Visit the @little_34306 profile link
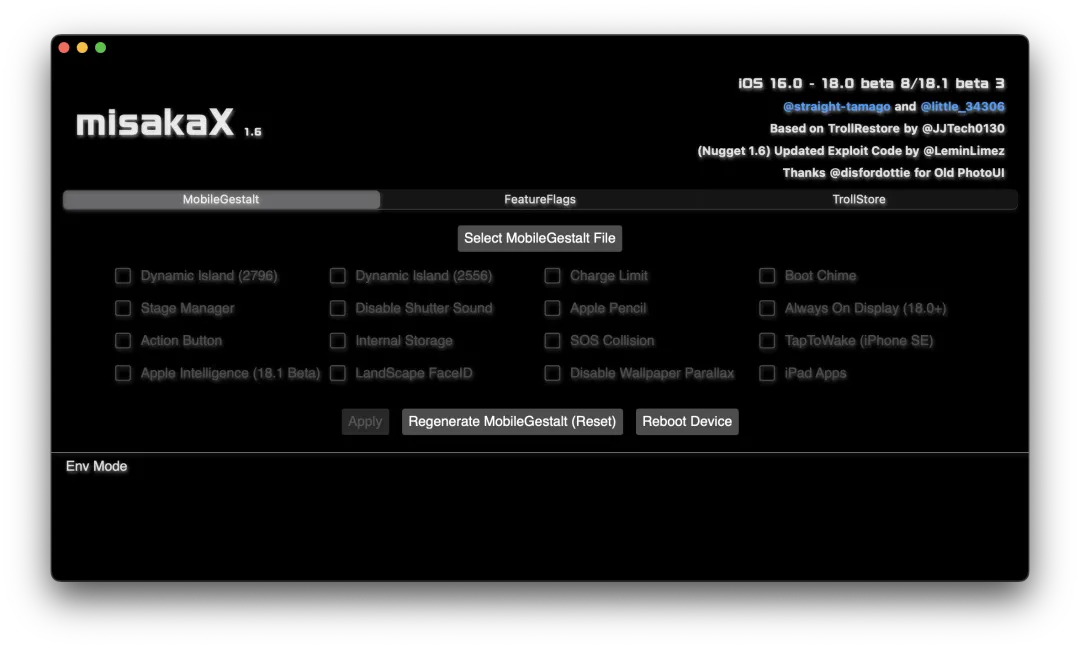This screenshot has height=649, width=1080. point(962,107)
